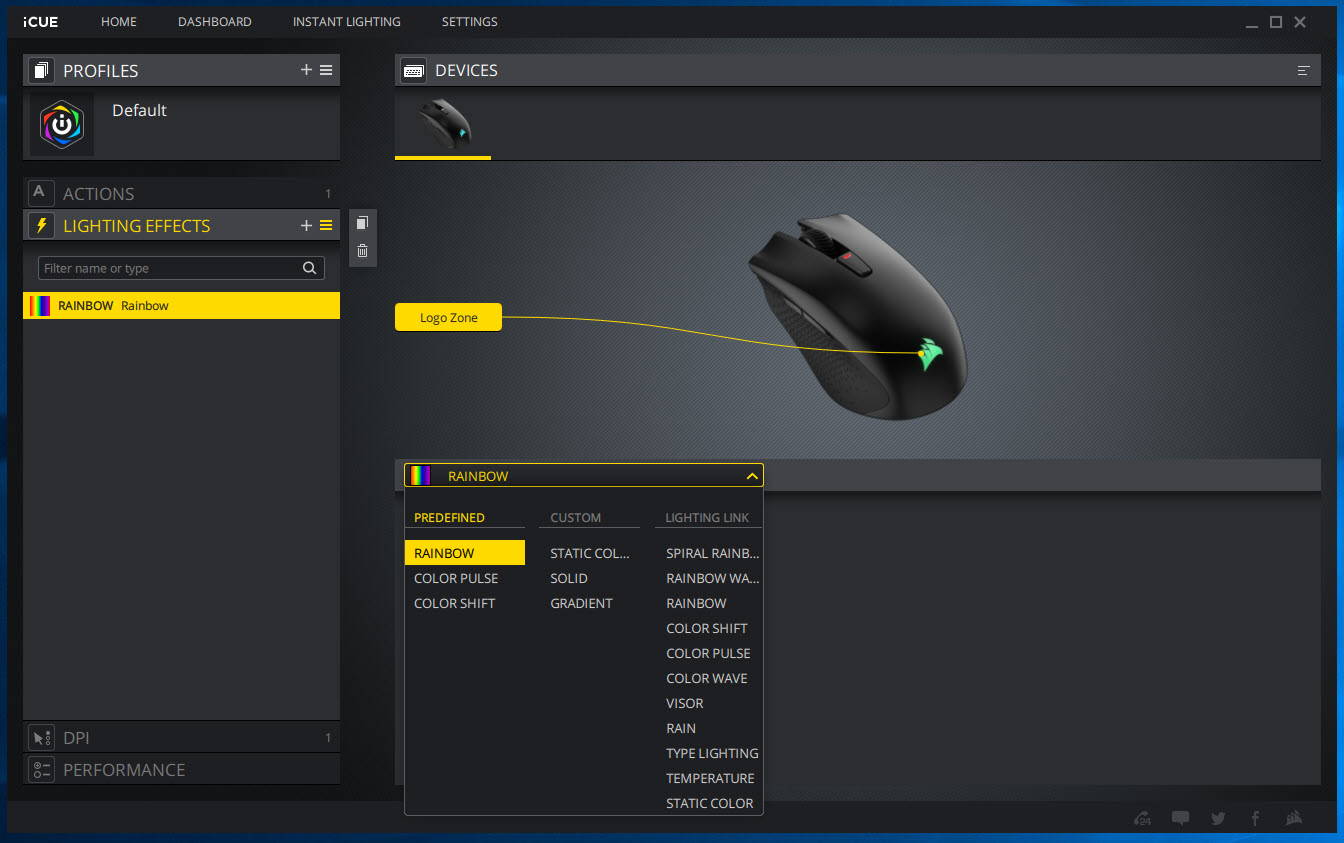Add a new profile with plus icon
1344x843 pixels.
[306, 70]
